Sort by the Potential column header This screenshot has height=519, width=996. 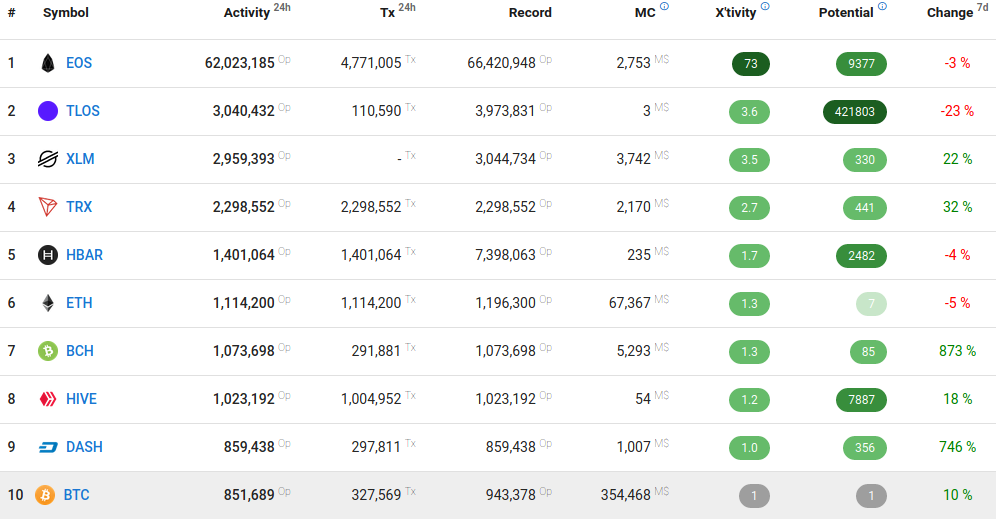845,13
